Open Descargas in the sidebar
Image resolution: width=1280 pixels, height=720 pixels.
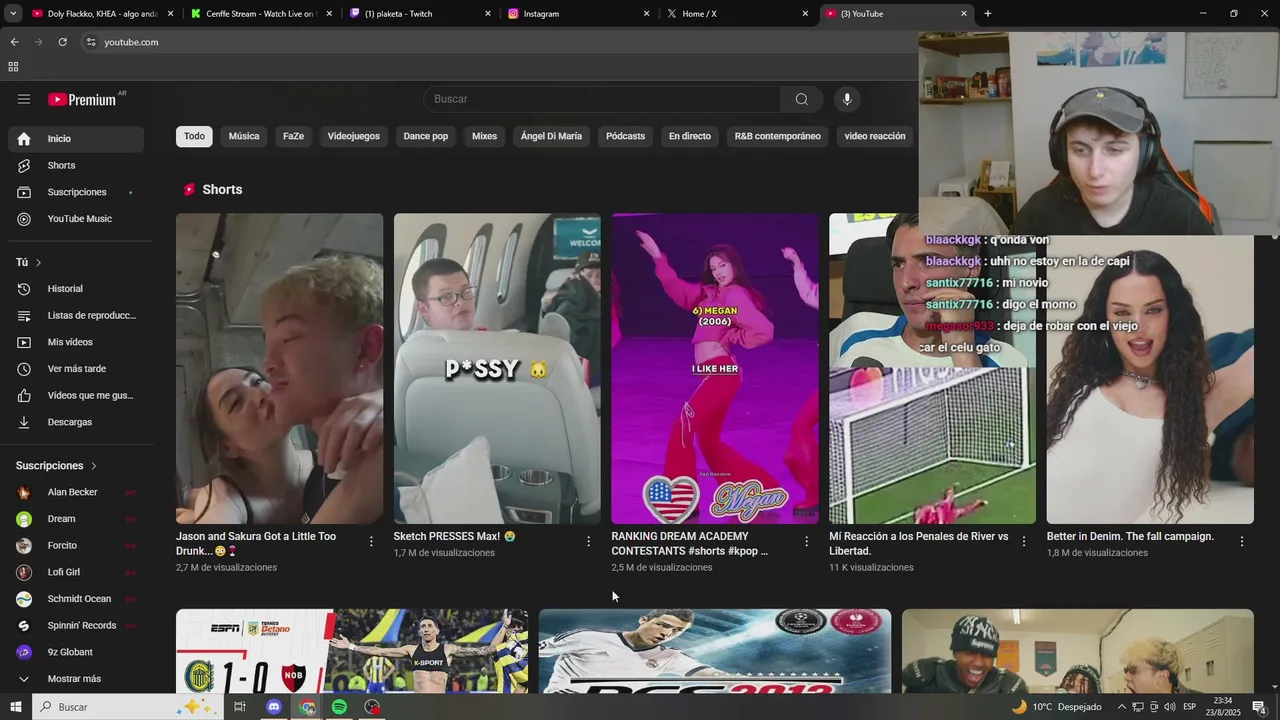(x=76, y=422)
